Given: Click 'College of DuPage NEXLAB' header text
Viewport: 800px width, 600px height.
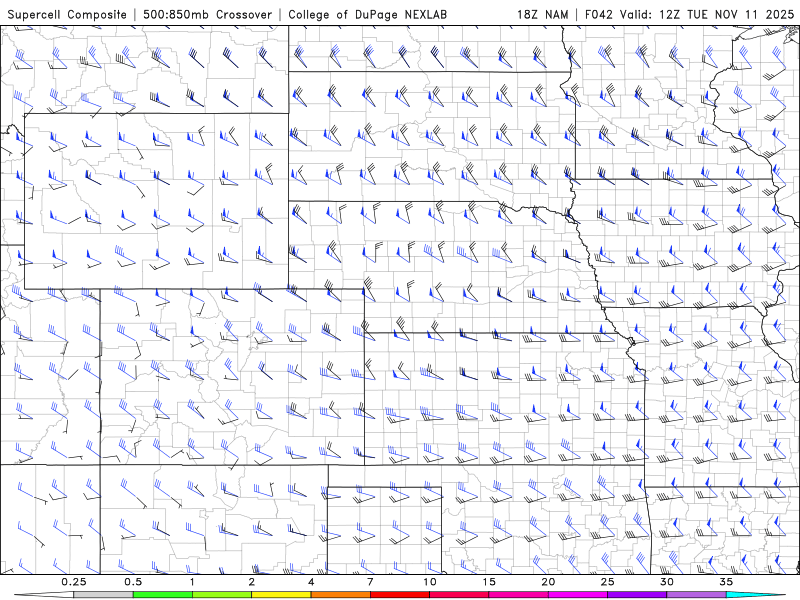Looking at the screenshot, I should point(367,14).
